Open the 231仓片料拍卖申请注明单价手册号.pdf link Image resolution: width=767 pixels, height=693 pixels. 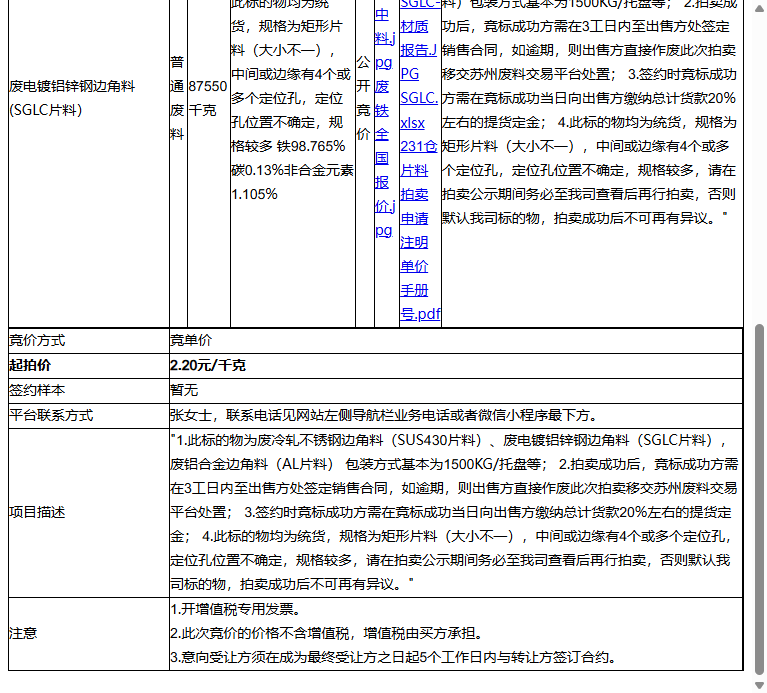420,230
